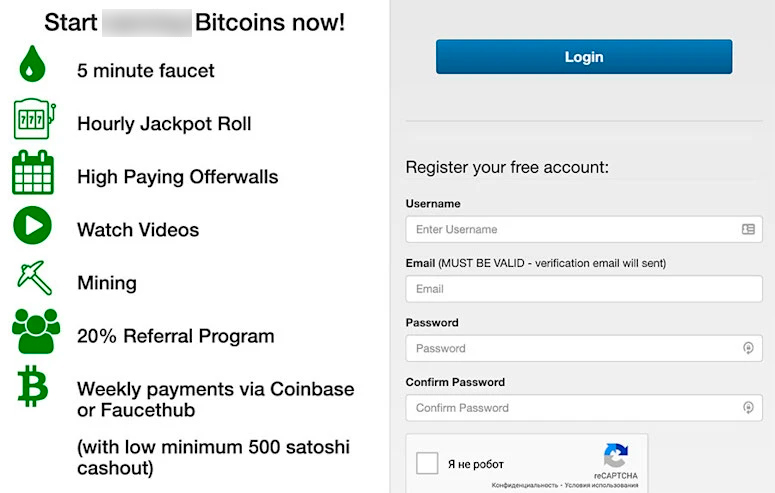Click the key icon in Confirm Password field
Image resolution: width=775 pixels, height=493 pixels.
tap(748, 408)
